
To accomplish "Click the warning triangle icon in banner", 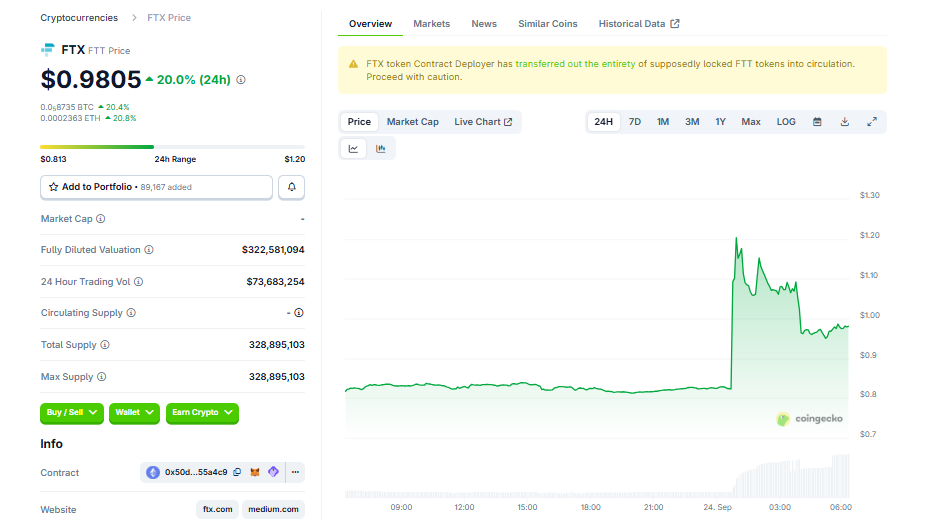I will tap(353, 64).
